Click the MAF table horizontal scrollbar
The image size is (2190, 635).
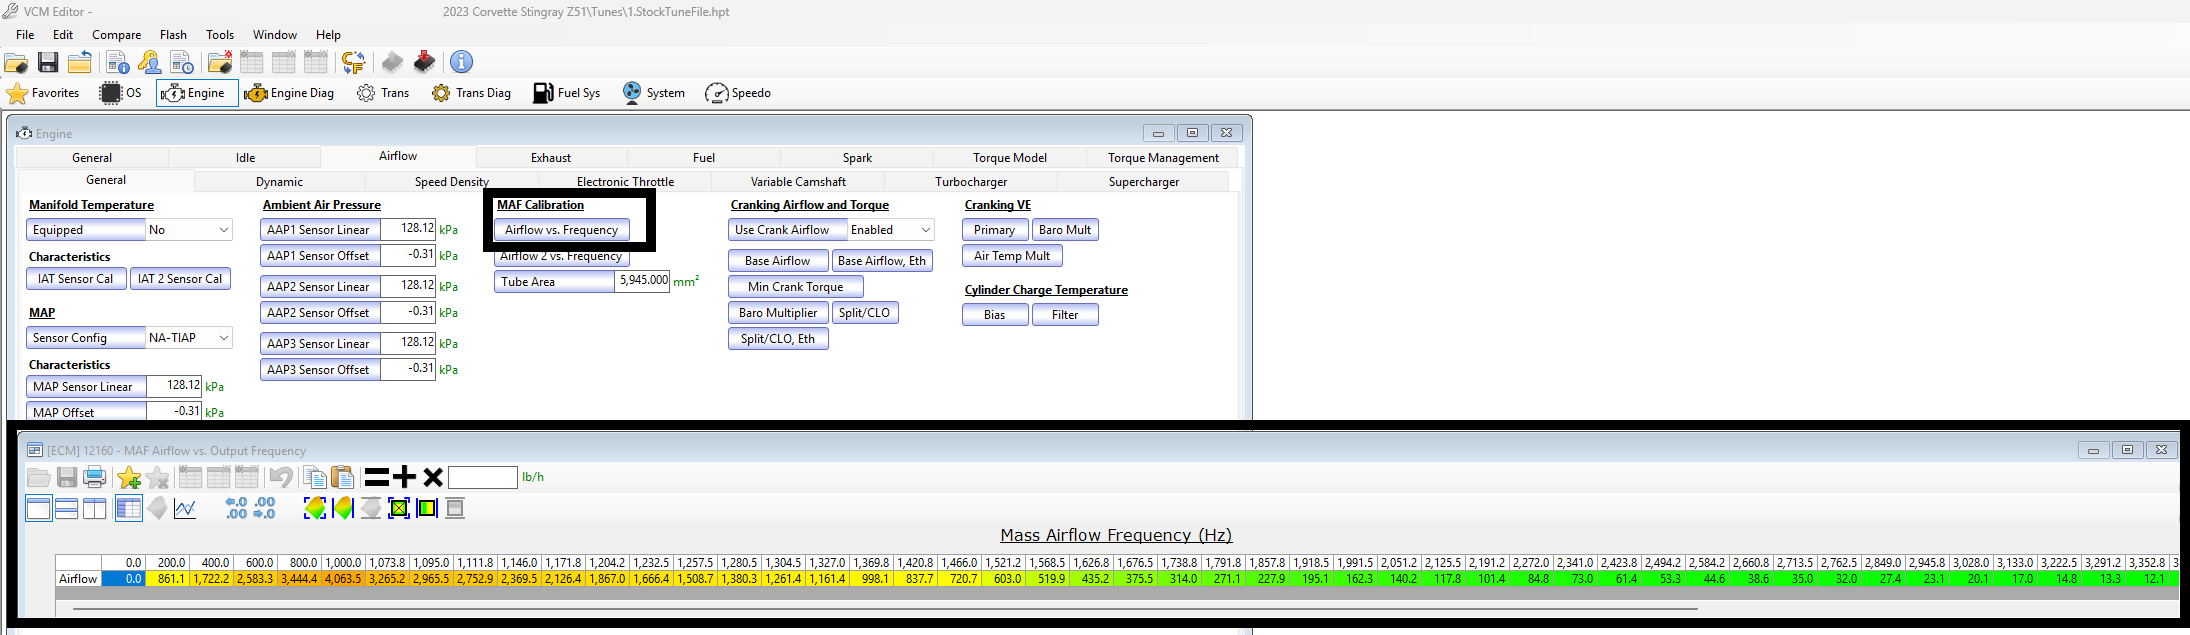click(x=885, y=608)
